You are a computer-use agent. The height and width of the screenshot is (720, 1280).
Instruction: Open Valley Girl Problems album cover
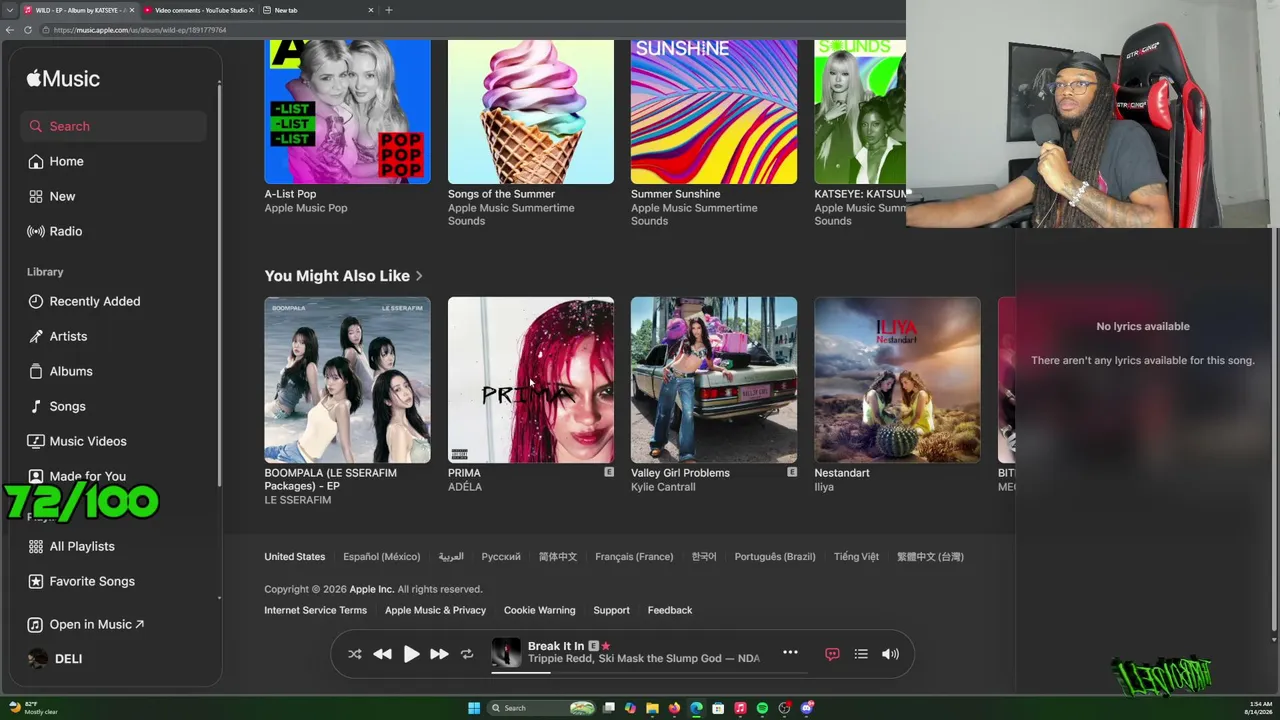(714, 380)
